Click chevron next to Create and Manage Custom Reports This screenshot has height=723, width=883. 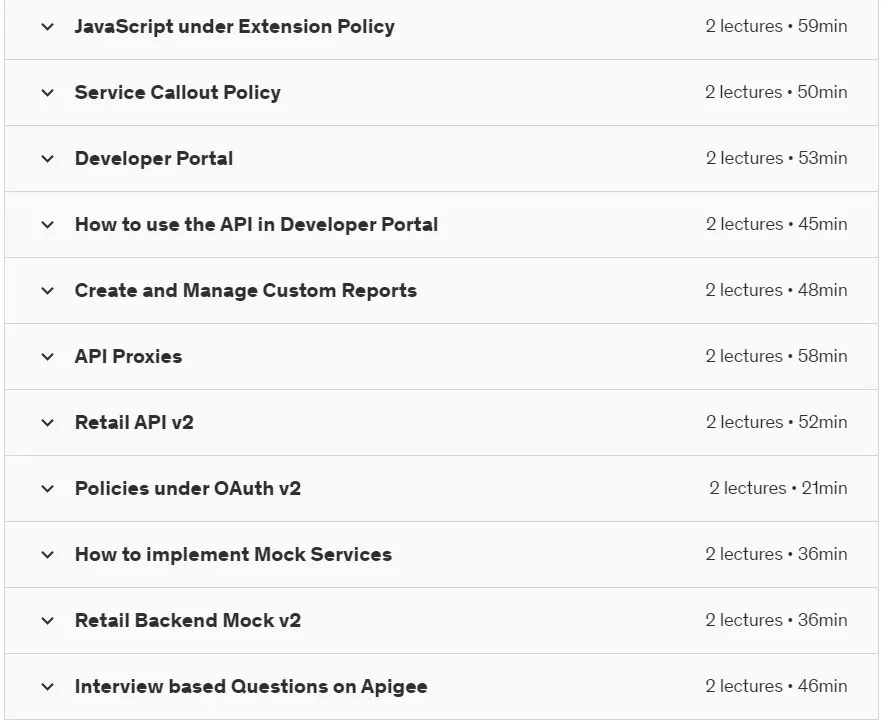(x=48, y=291)
